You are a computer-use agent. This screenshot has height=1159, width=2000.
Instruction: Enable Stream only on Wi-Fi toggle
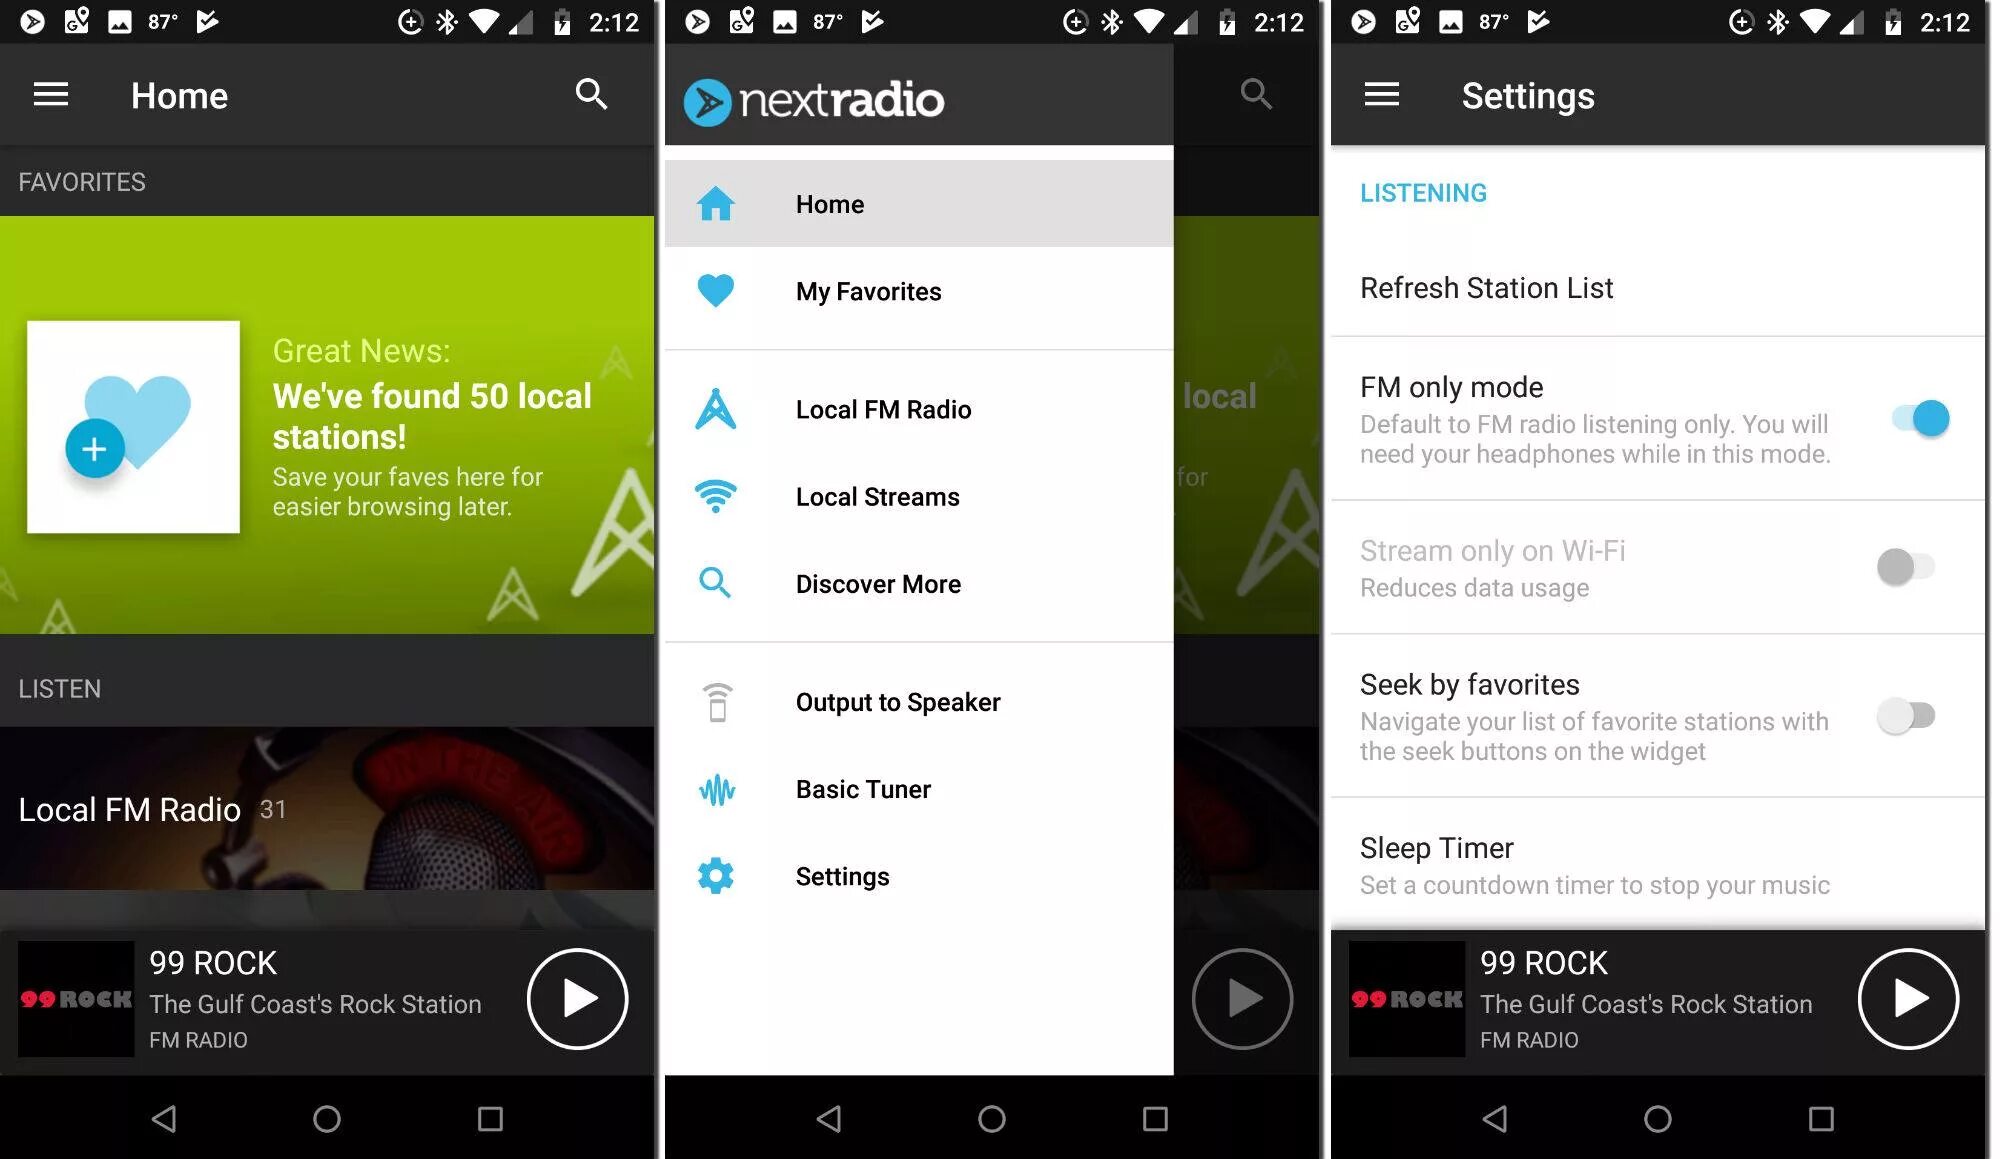[1909, 567]
